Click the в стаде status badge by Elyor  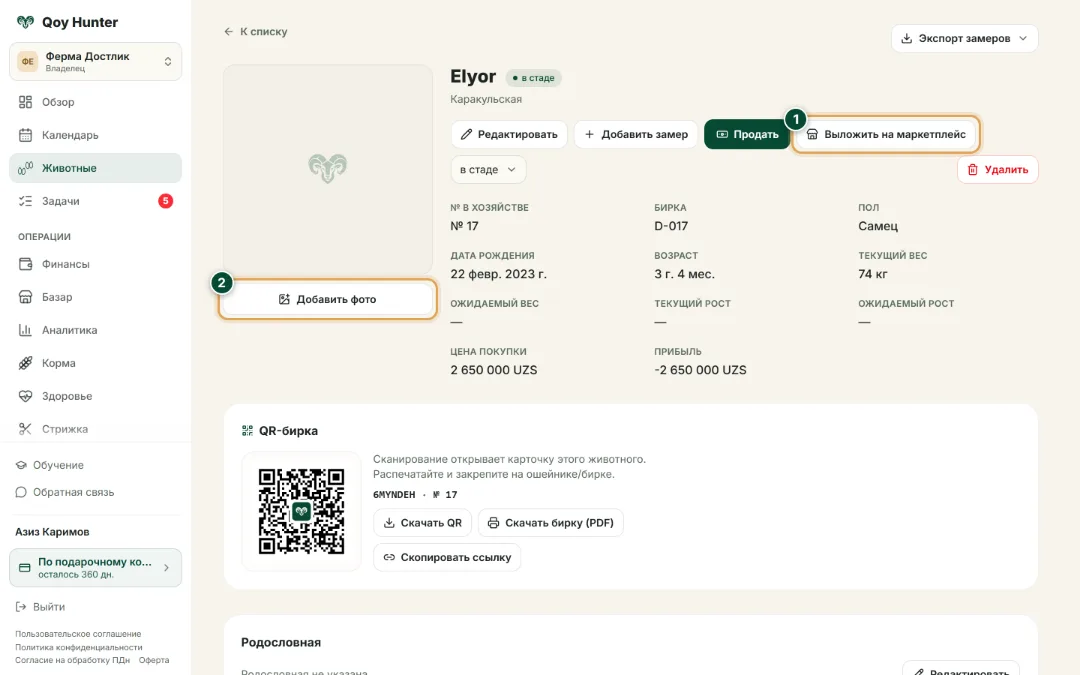click(534, 78)
